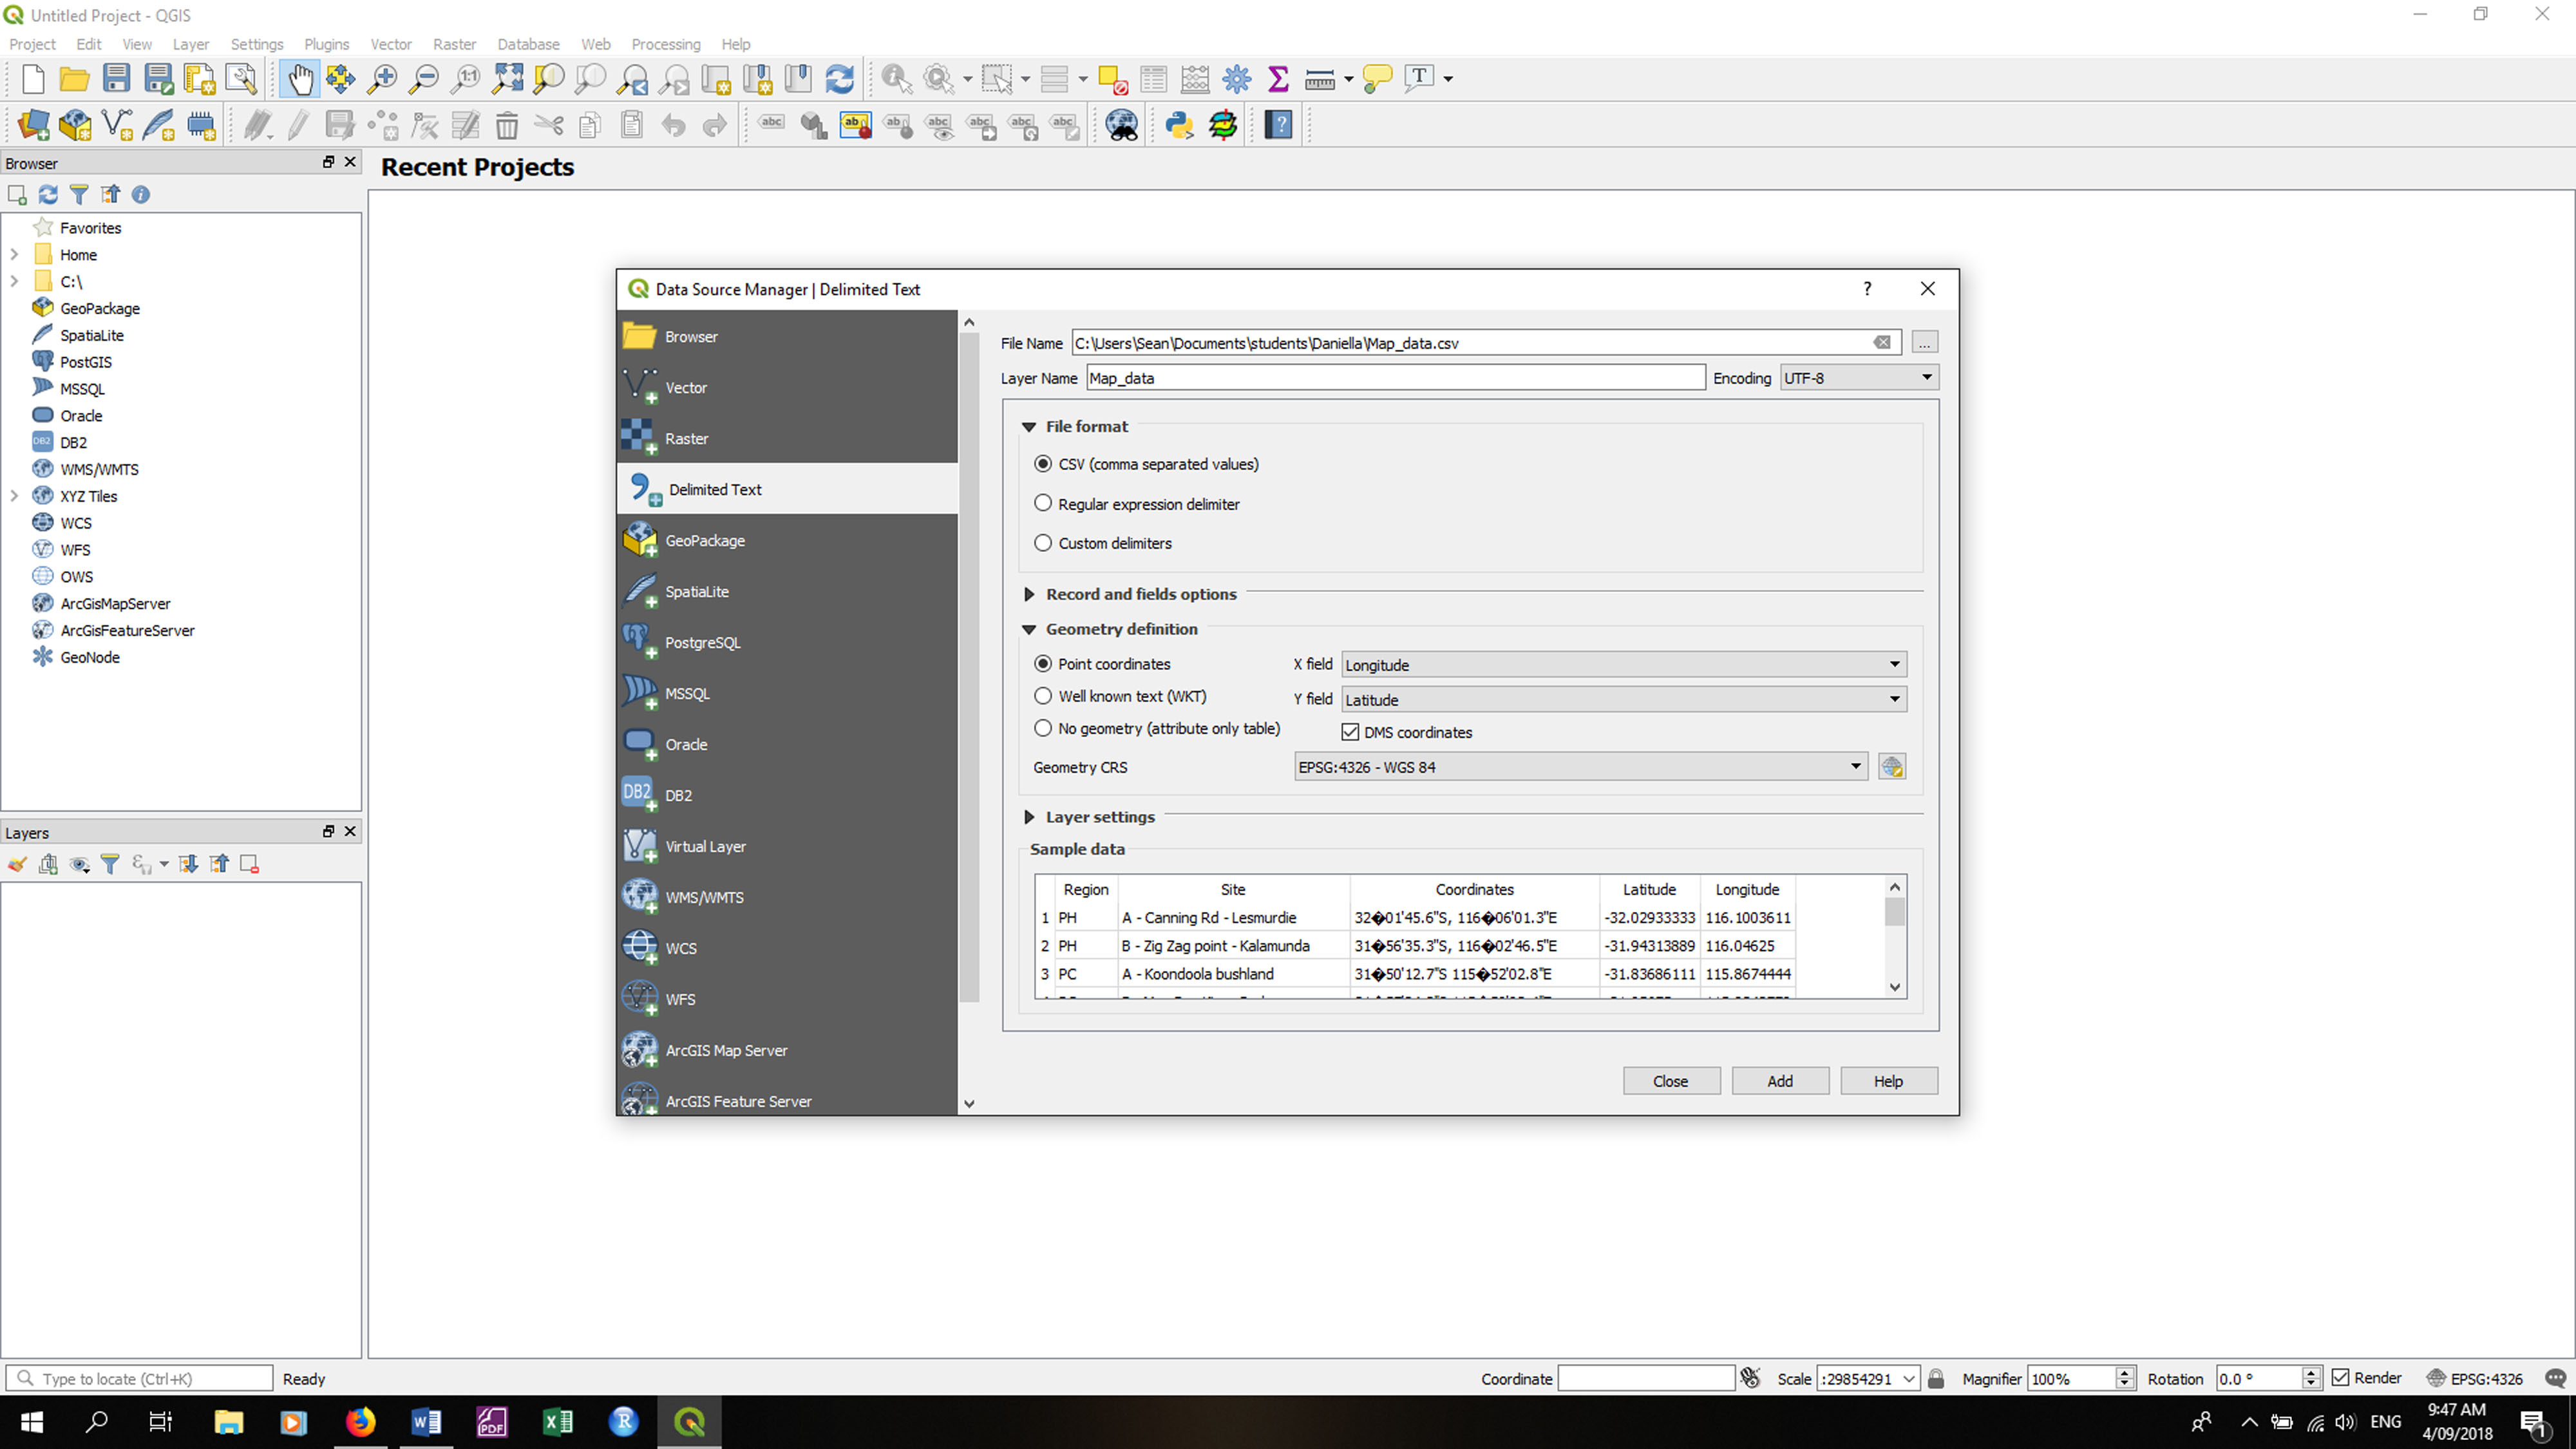Open Excel from the taskbar
The height and width of the screenshot is (1449, 2576).
(x=557, y=1421)
